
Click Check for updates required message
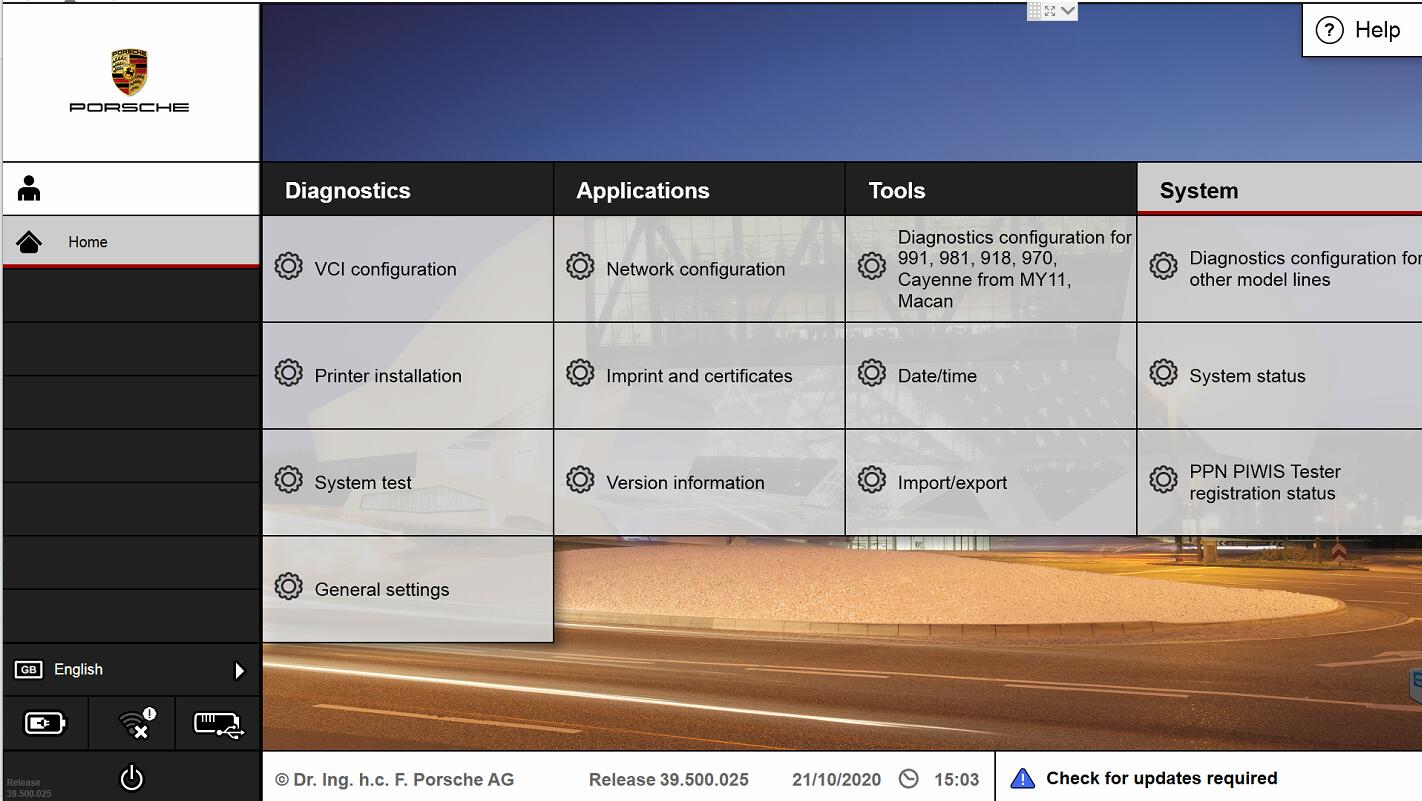[x=1162, y=778]
